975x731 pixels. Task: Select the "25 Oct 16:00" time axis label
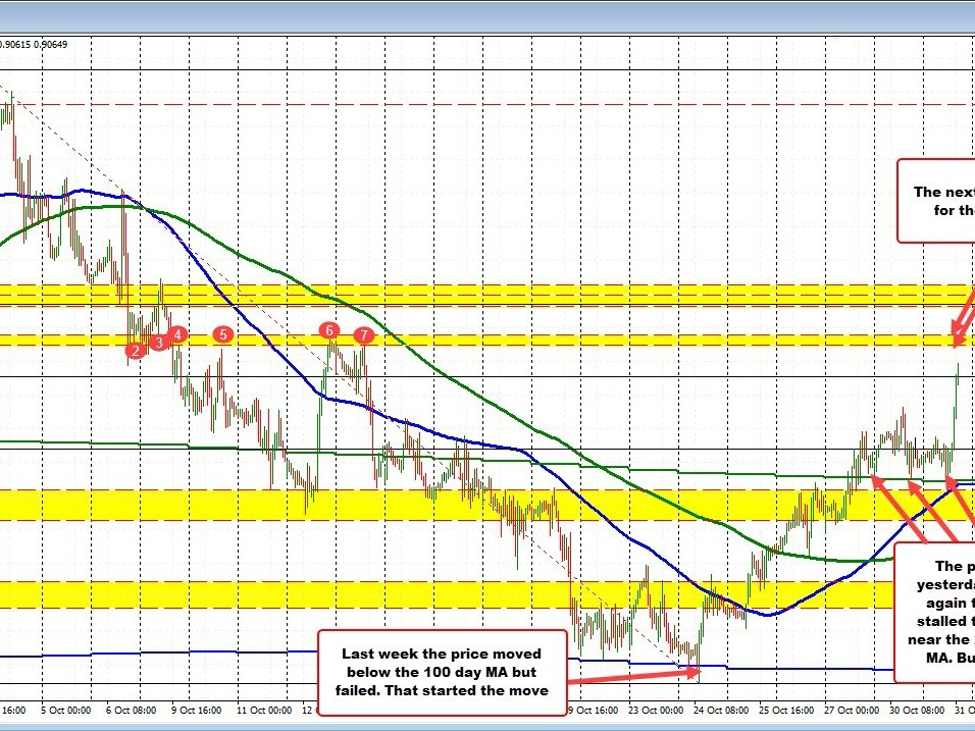click(785, 710)
